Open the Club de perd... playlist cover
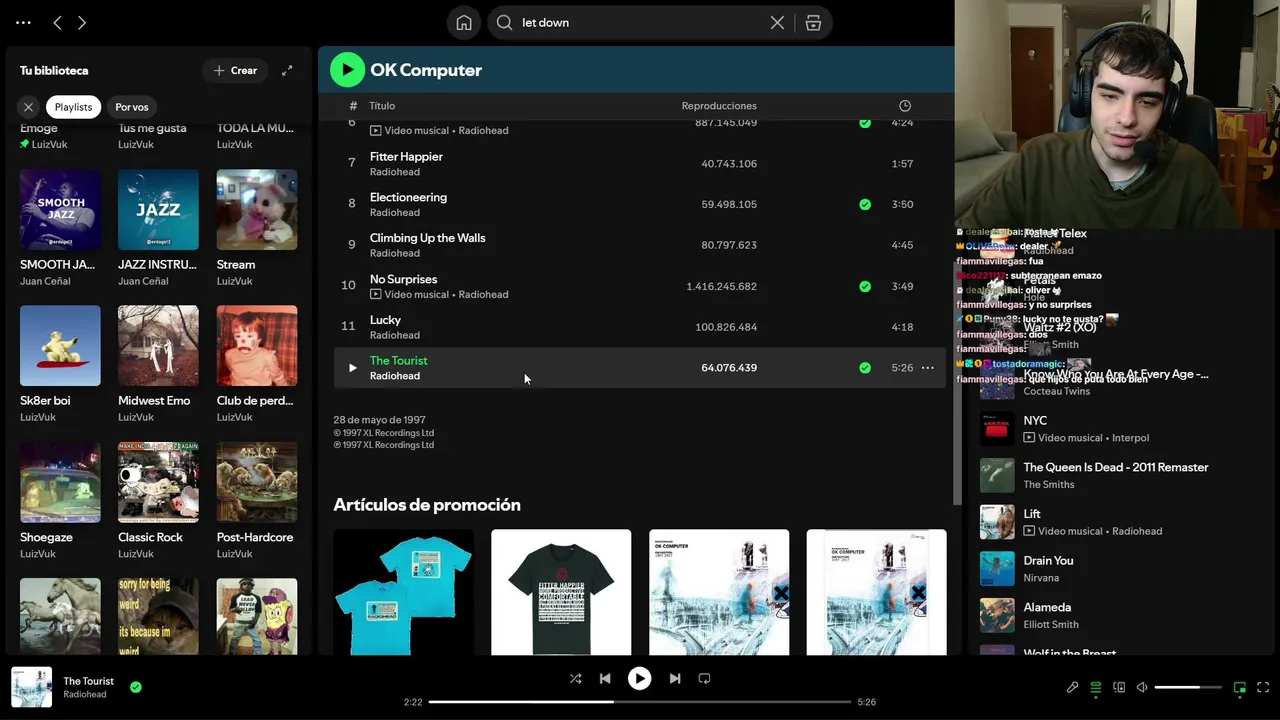This screenshot has width=1280, height=720. click(x=257, y=345)
